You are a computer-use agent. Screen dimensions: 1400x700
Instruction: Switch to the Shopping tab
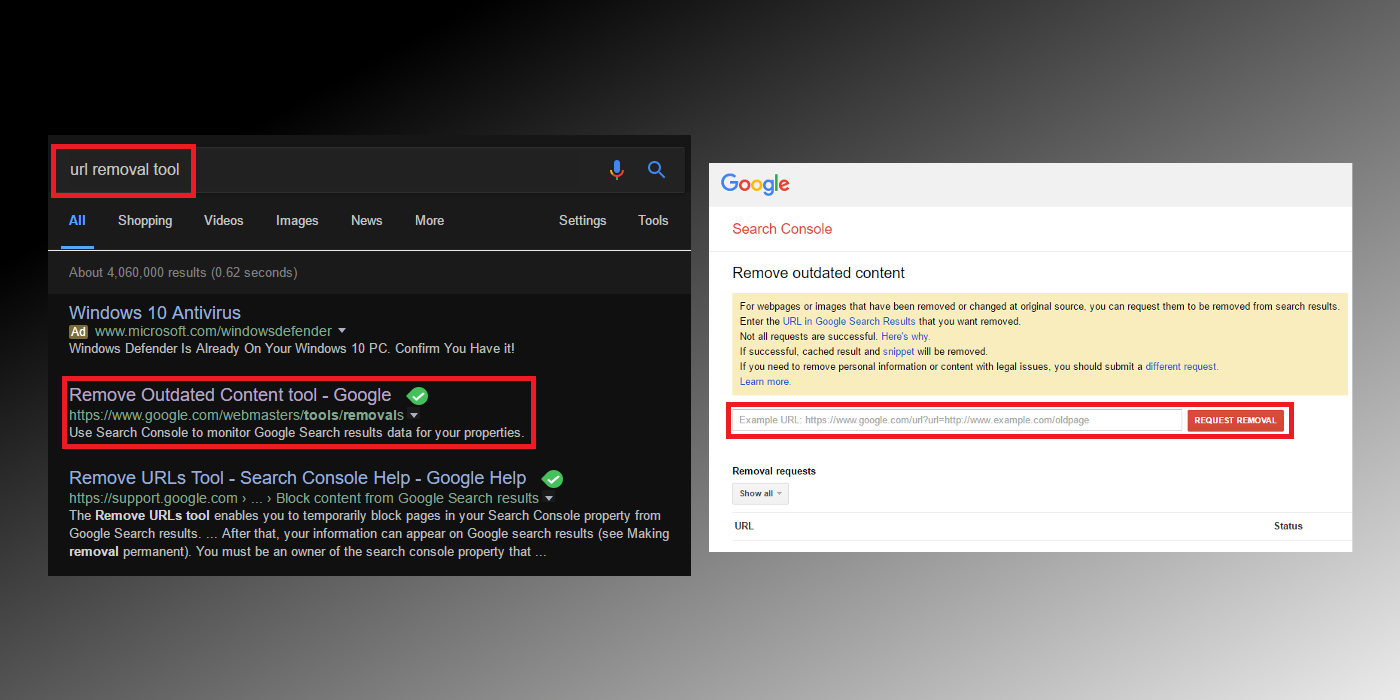145,221
